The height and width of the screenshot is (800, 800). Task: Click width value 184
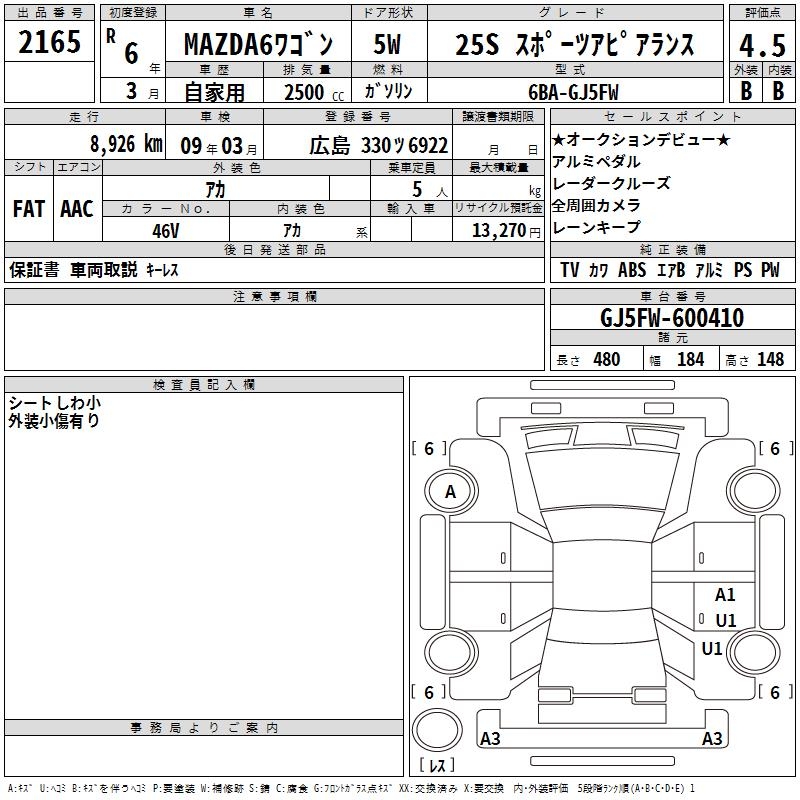click(690, 360)
